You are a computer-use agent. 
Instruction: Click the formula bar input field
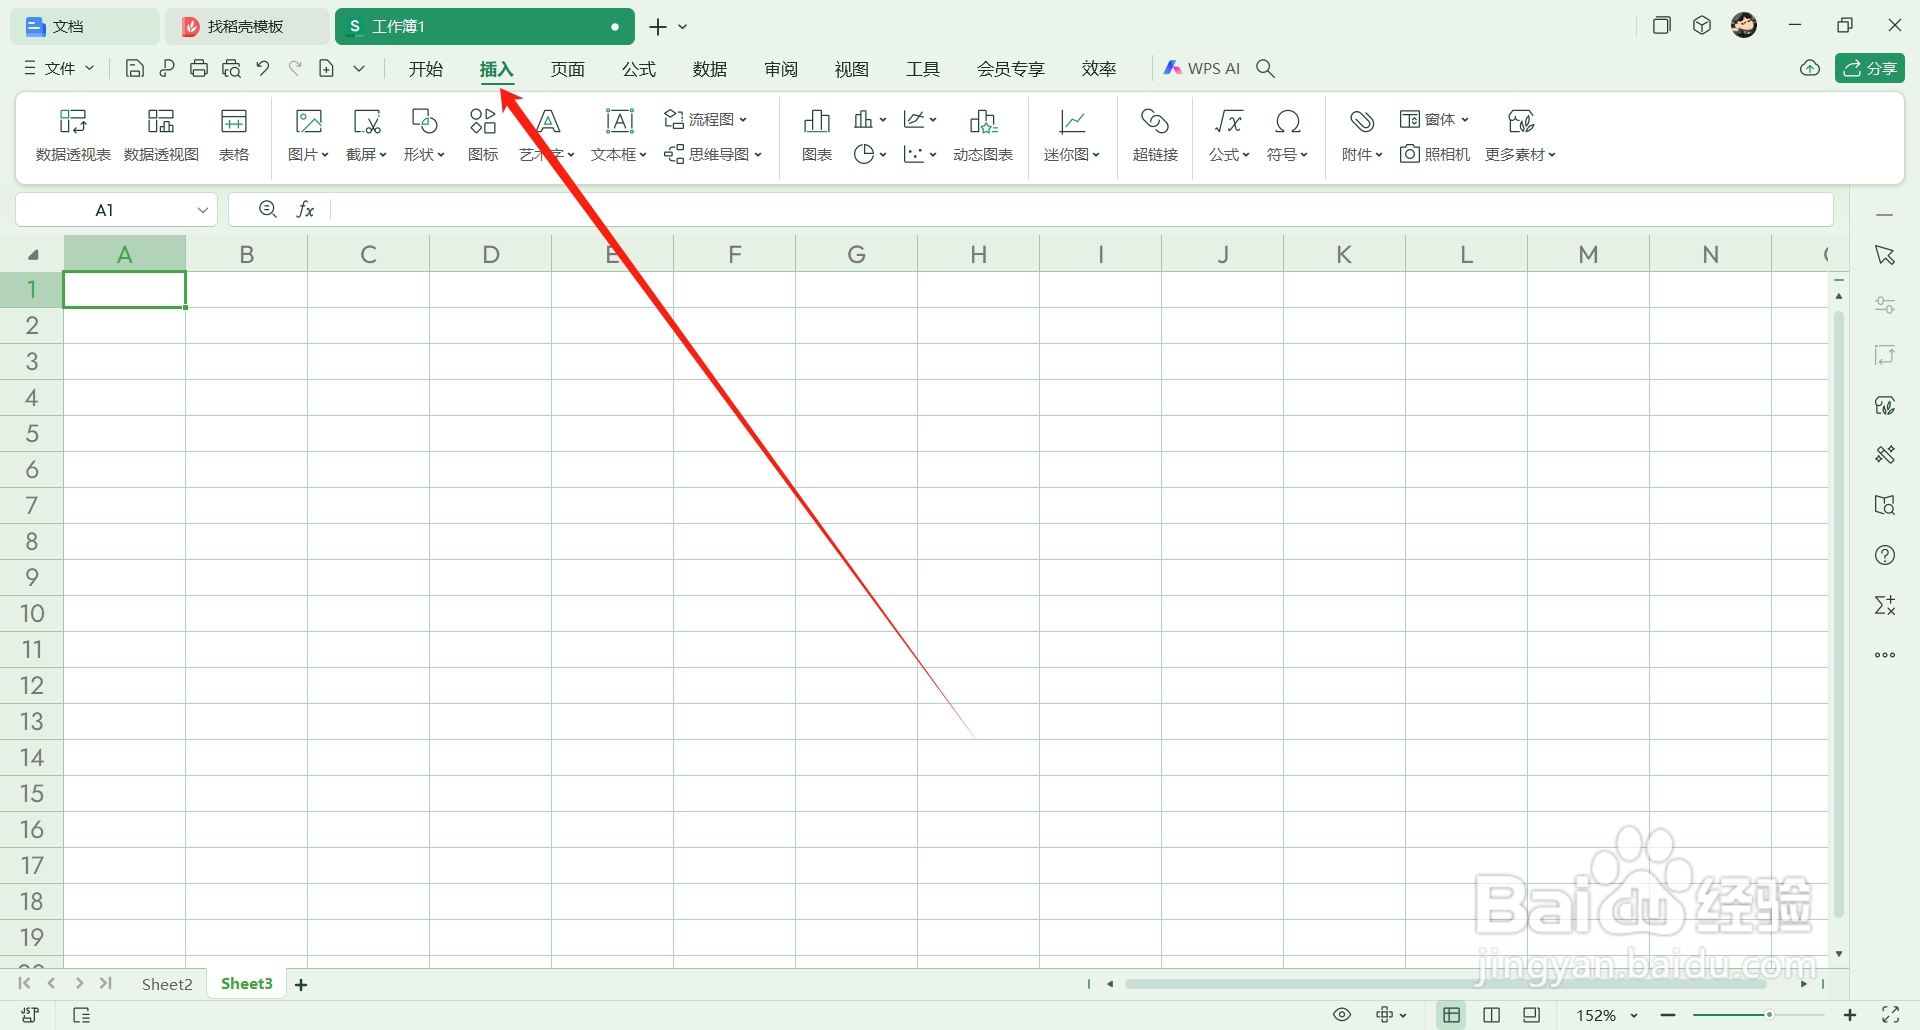(x=1082, y=209)
